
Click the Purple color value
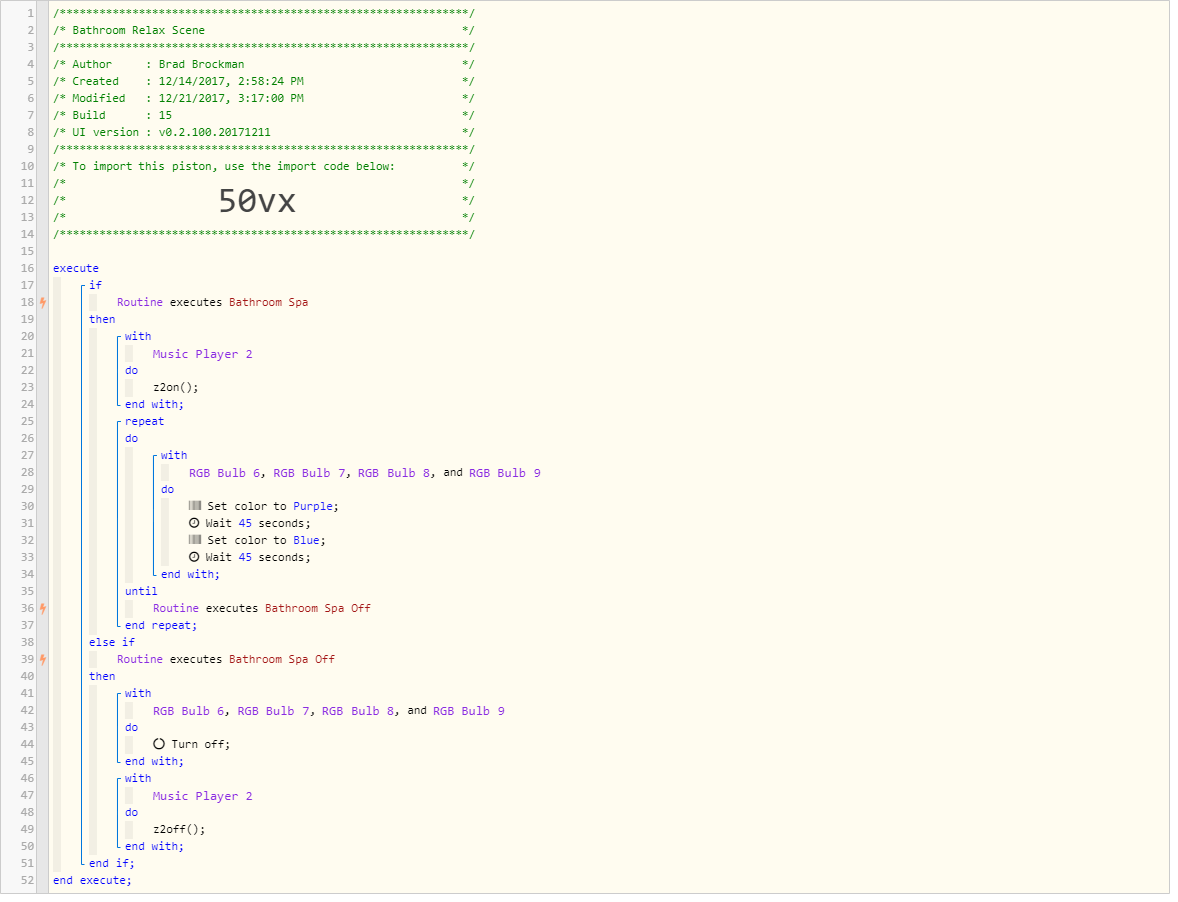[313, 506]
